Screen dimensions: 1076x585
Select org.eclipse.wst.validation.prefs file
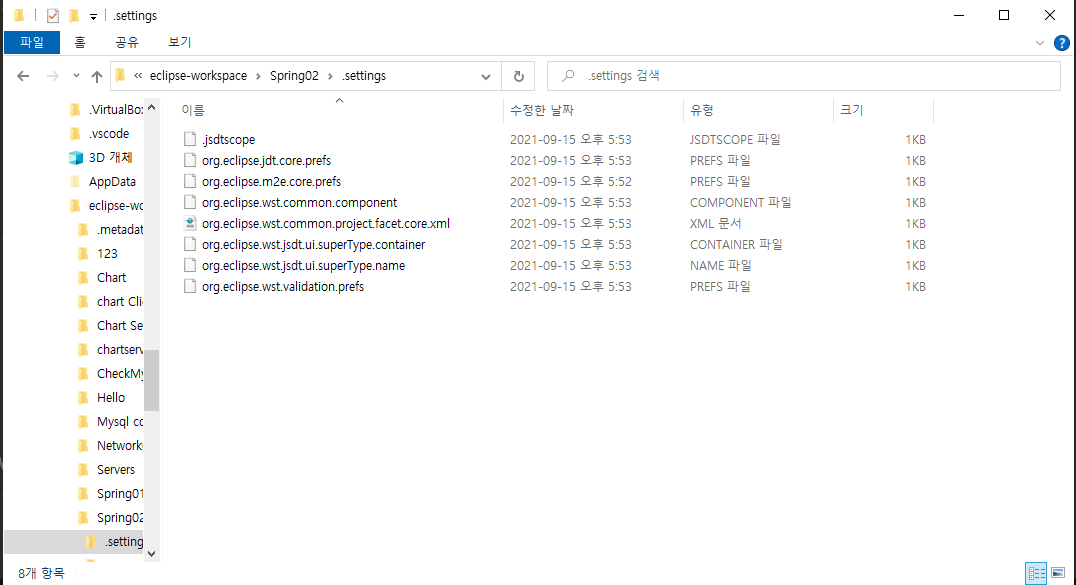click(x=283, y=286)
